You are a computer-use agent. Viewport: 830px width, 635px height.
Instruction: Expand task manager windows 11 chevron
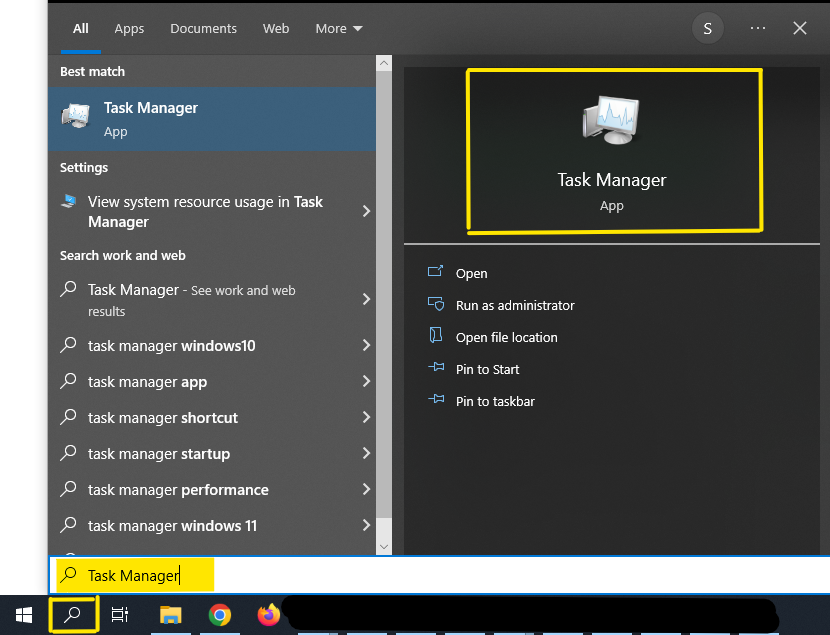[366, 525]
